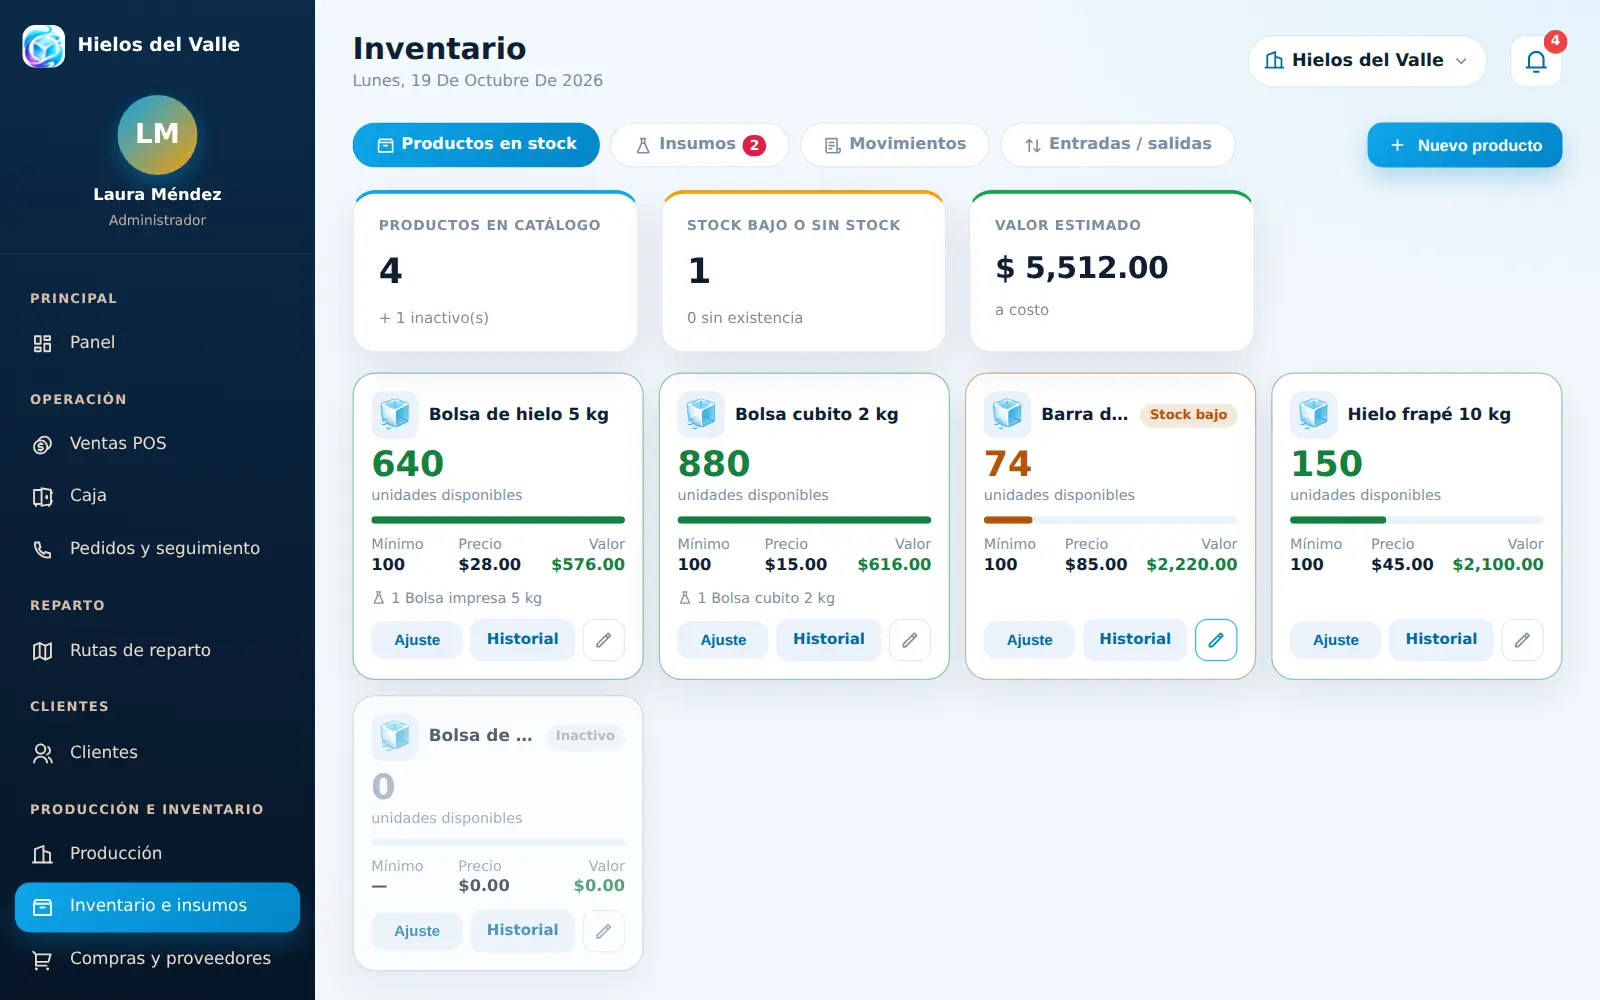Click ice cube icon of Hielo frapé 10 kg
The height and width of the screenshot is (1000, 1600).
click(1313, 414)
